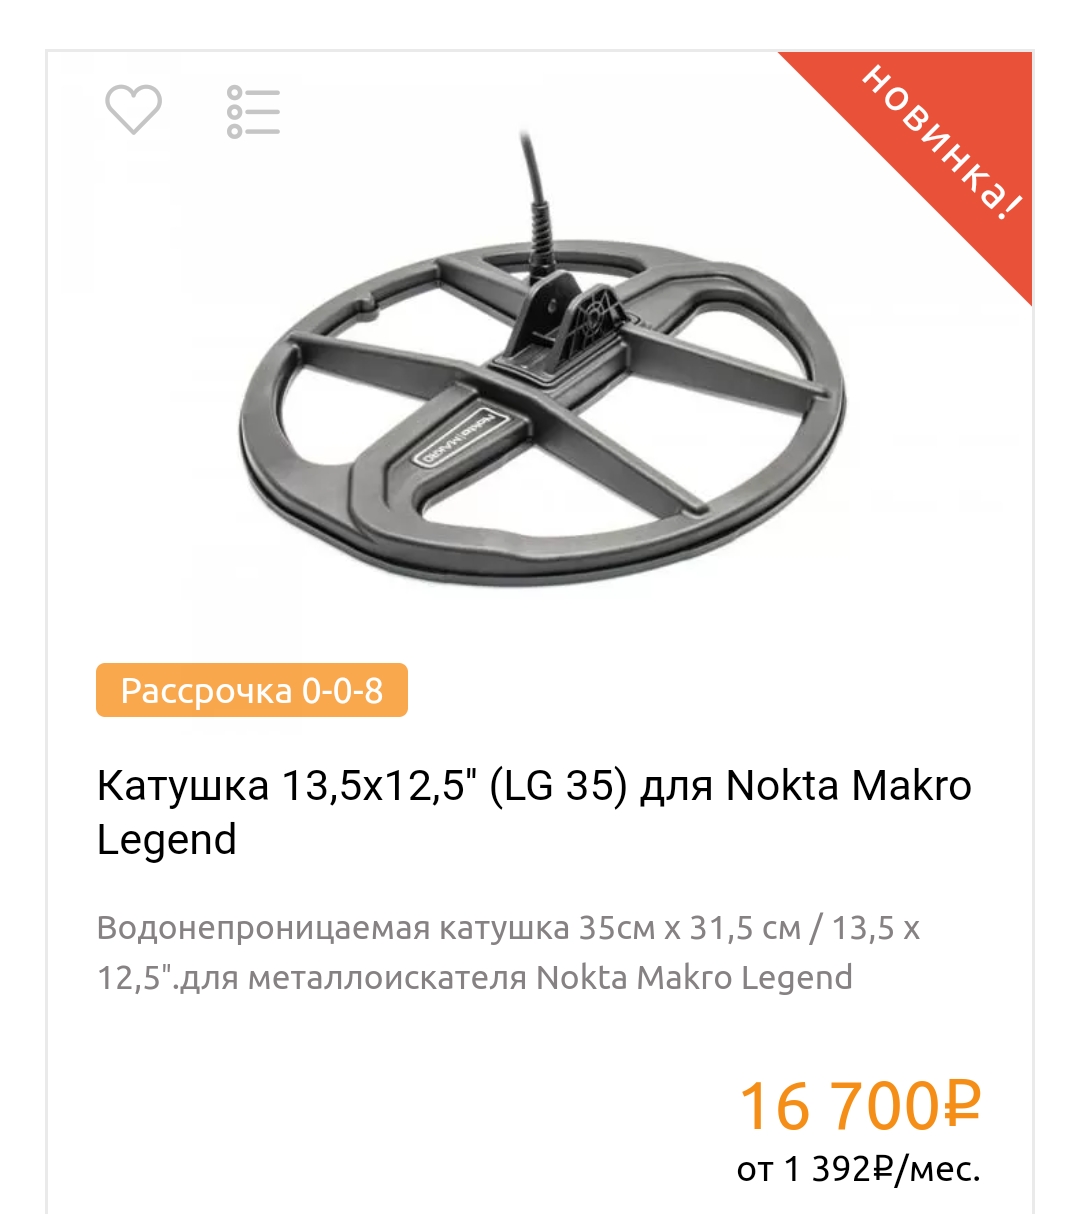Click the coil's cable in the photo
Viewport: 1080px width, 1214px height.
[x=533, y=200]
